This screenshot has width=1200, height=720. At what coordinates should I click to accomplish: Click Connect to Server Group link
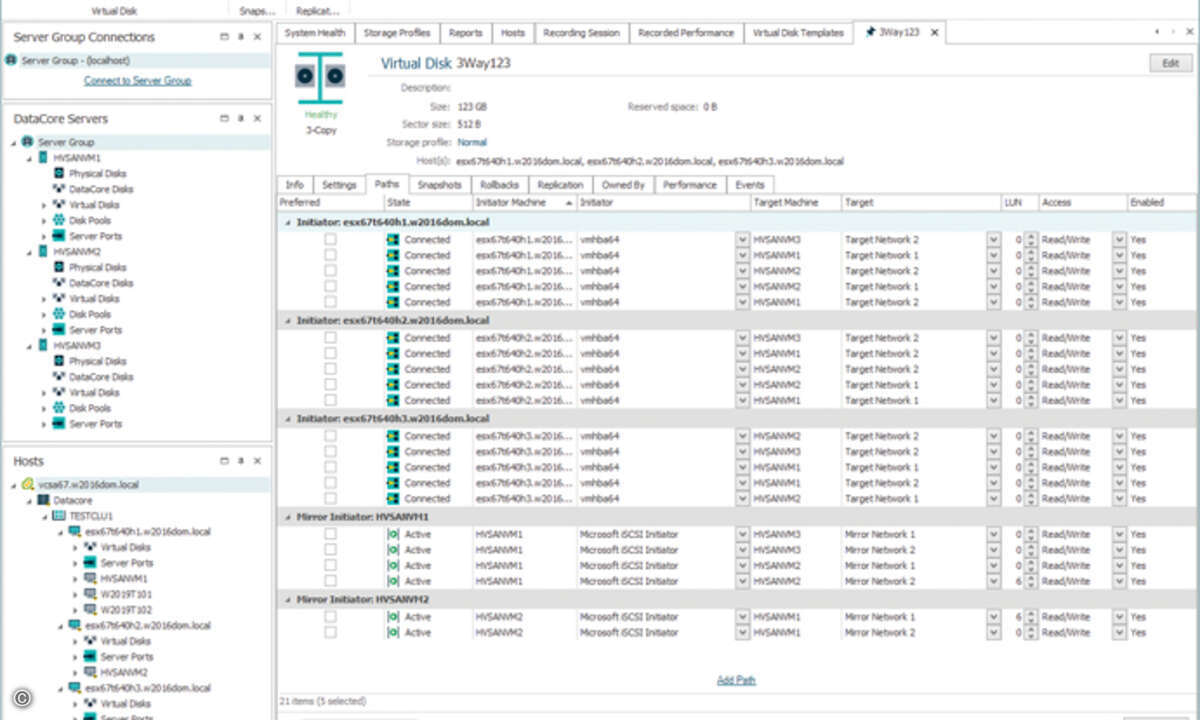click(137, 81)
